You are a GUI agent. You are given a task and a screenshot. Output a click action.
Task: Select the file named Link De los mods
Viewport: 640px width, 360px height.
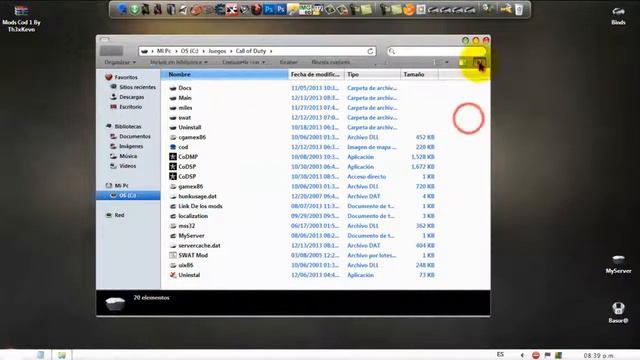tap(200, 206)
